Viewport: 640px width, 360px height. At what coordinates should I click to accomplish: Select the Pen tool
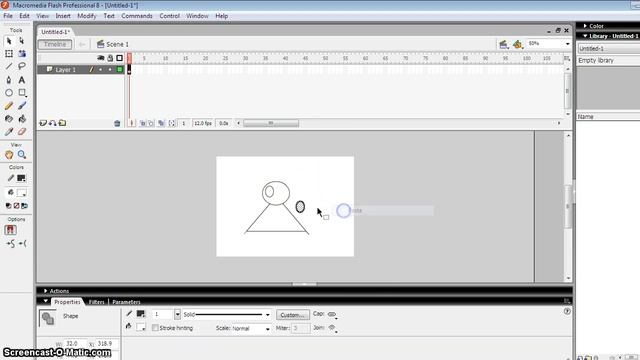[x=9, y=80]
